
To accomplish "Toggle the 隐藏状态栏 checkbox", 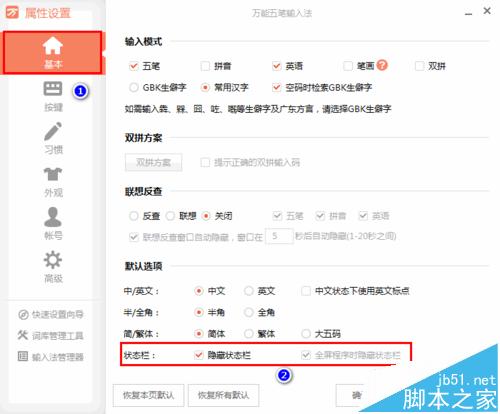I will pos(199,355).
